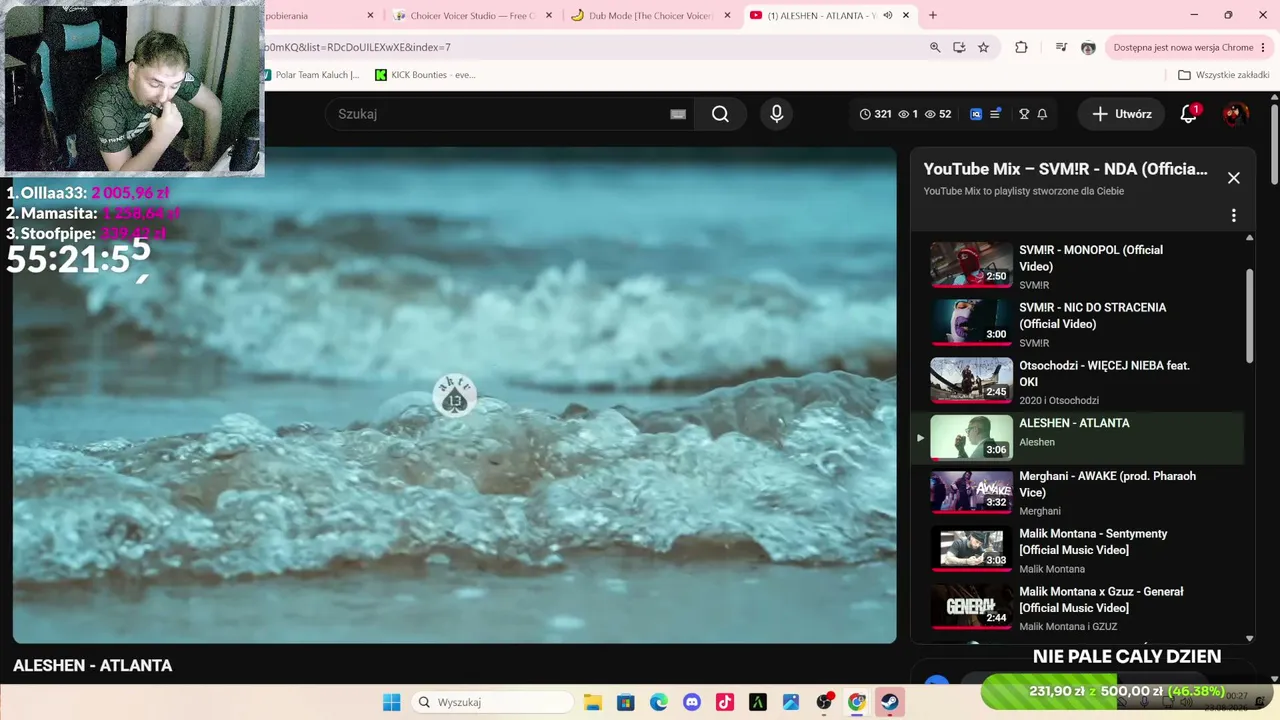
Task: Open Steam from the taskbar
Action: [889, 702]
